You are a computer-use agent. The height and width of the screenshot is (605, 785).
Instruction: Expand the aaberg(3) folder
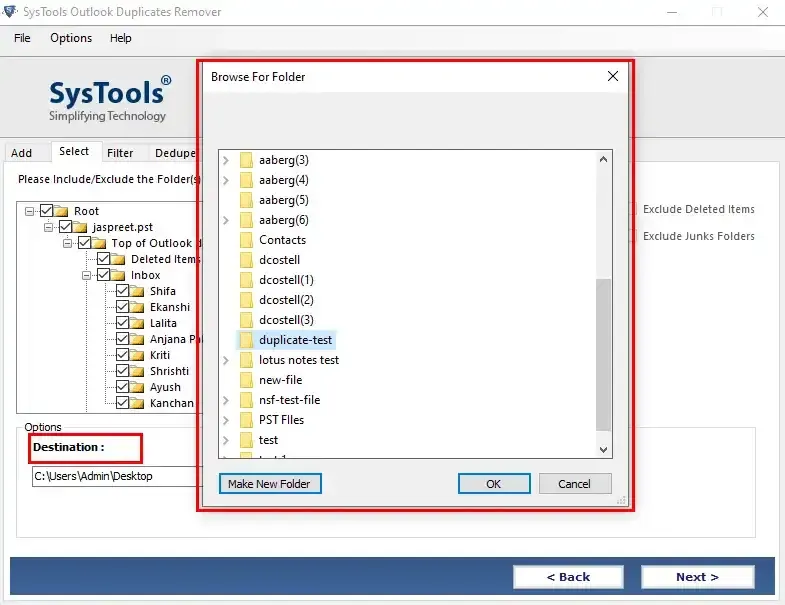point(226,160)
